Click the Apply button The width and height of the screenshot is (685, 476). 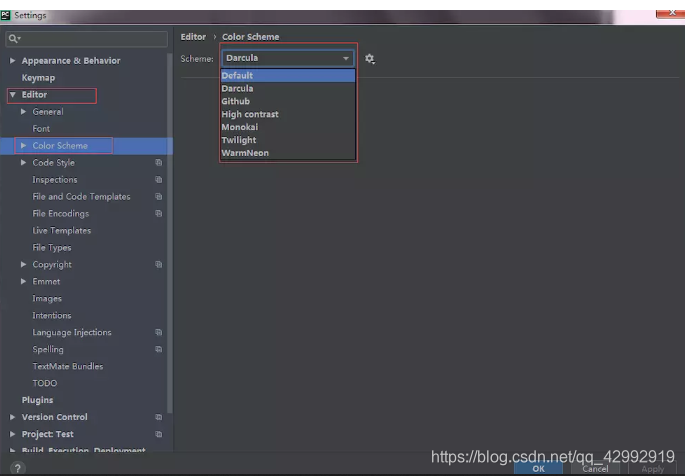click(653, 469)
